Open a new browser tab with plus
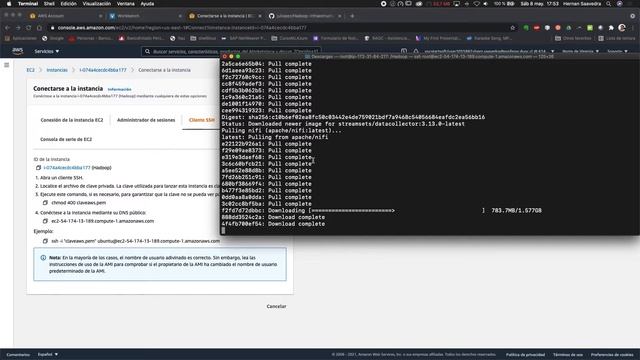This screenshot has width=640, height=360. (352, 16)
